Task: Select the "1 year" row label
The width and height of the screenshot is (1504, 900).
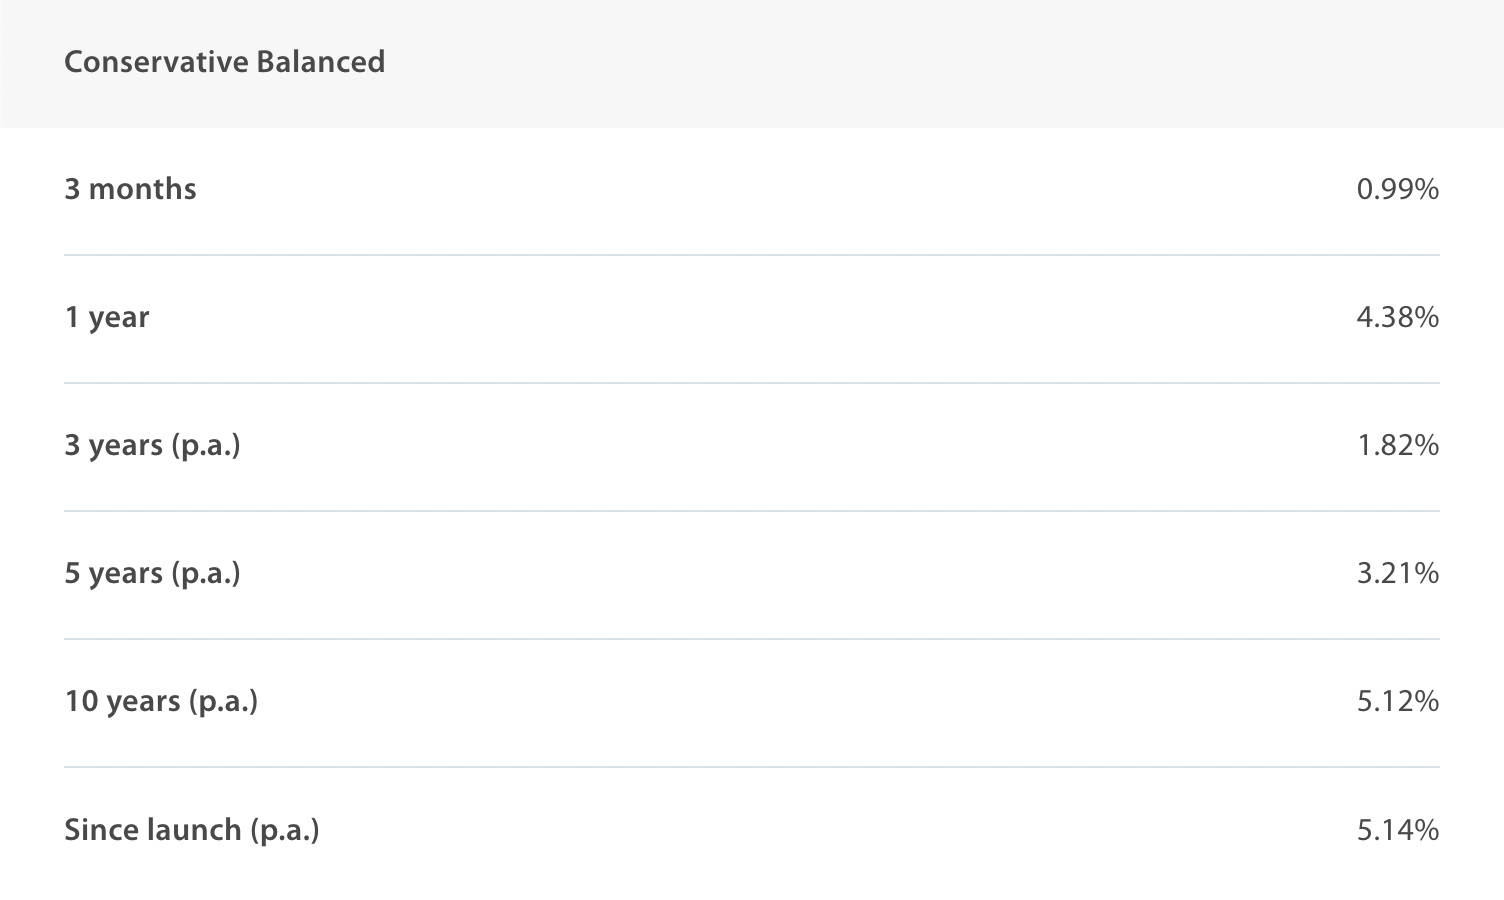Action: 107,317
